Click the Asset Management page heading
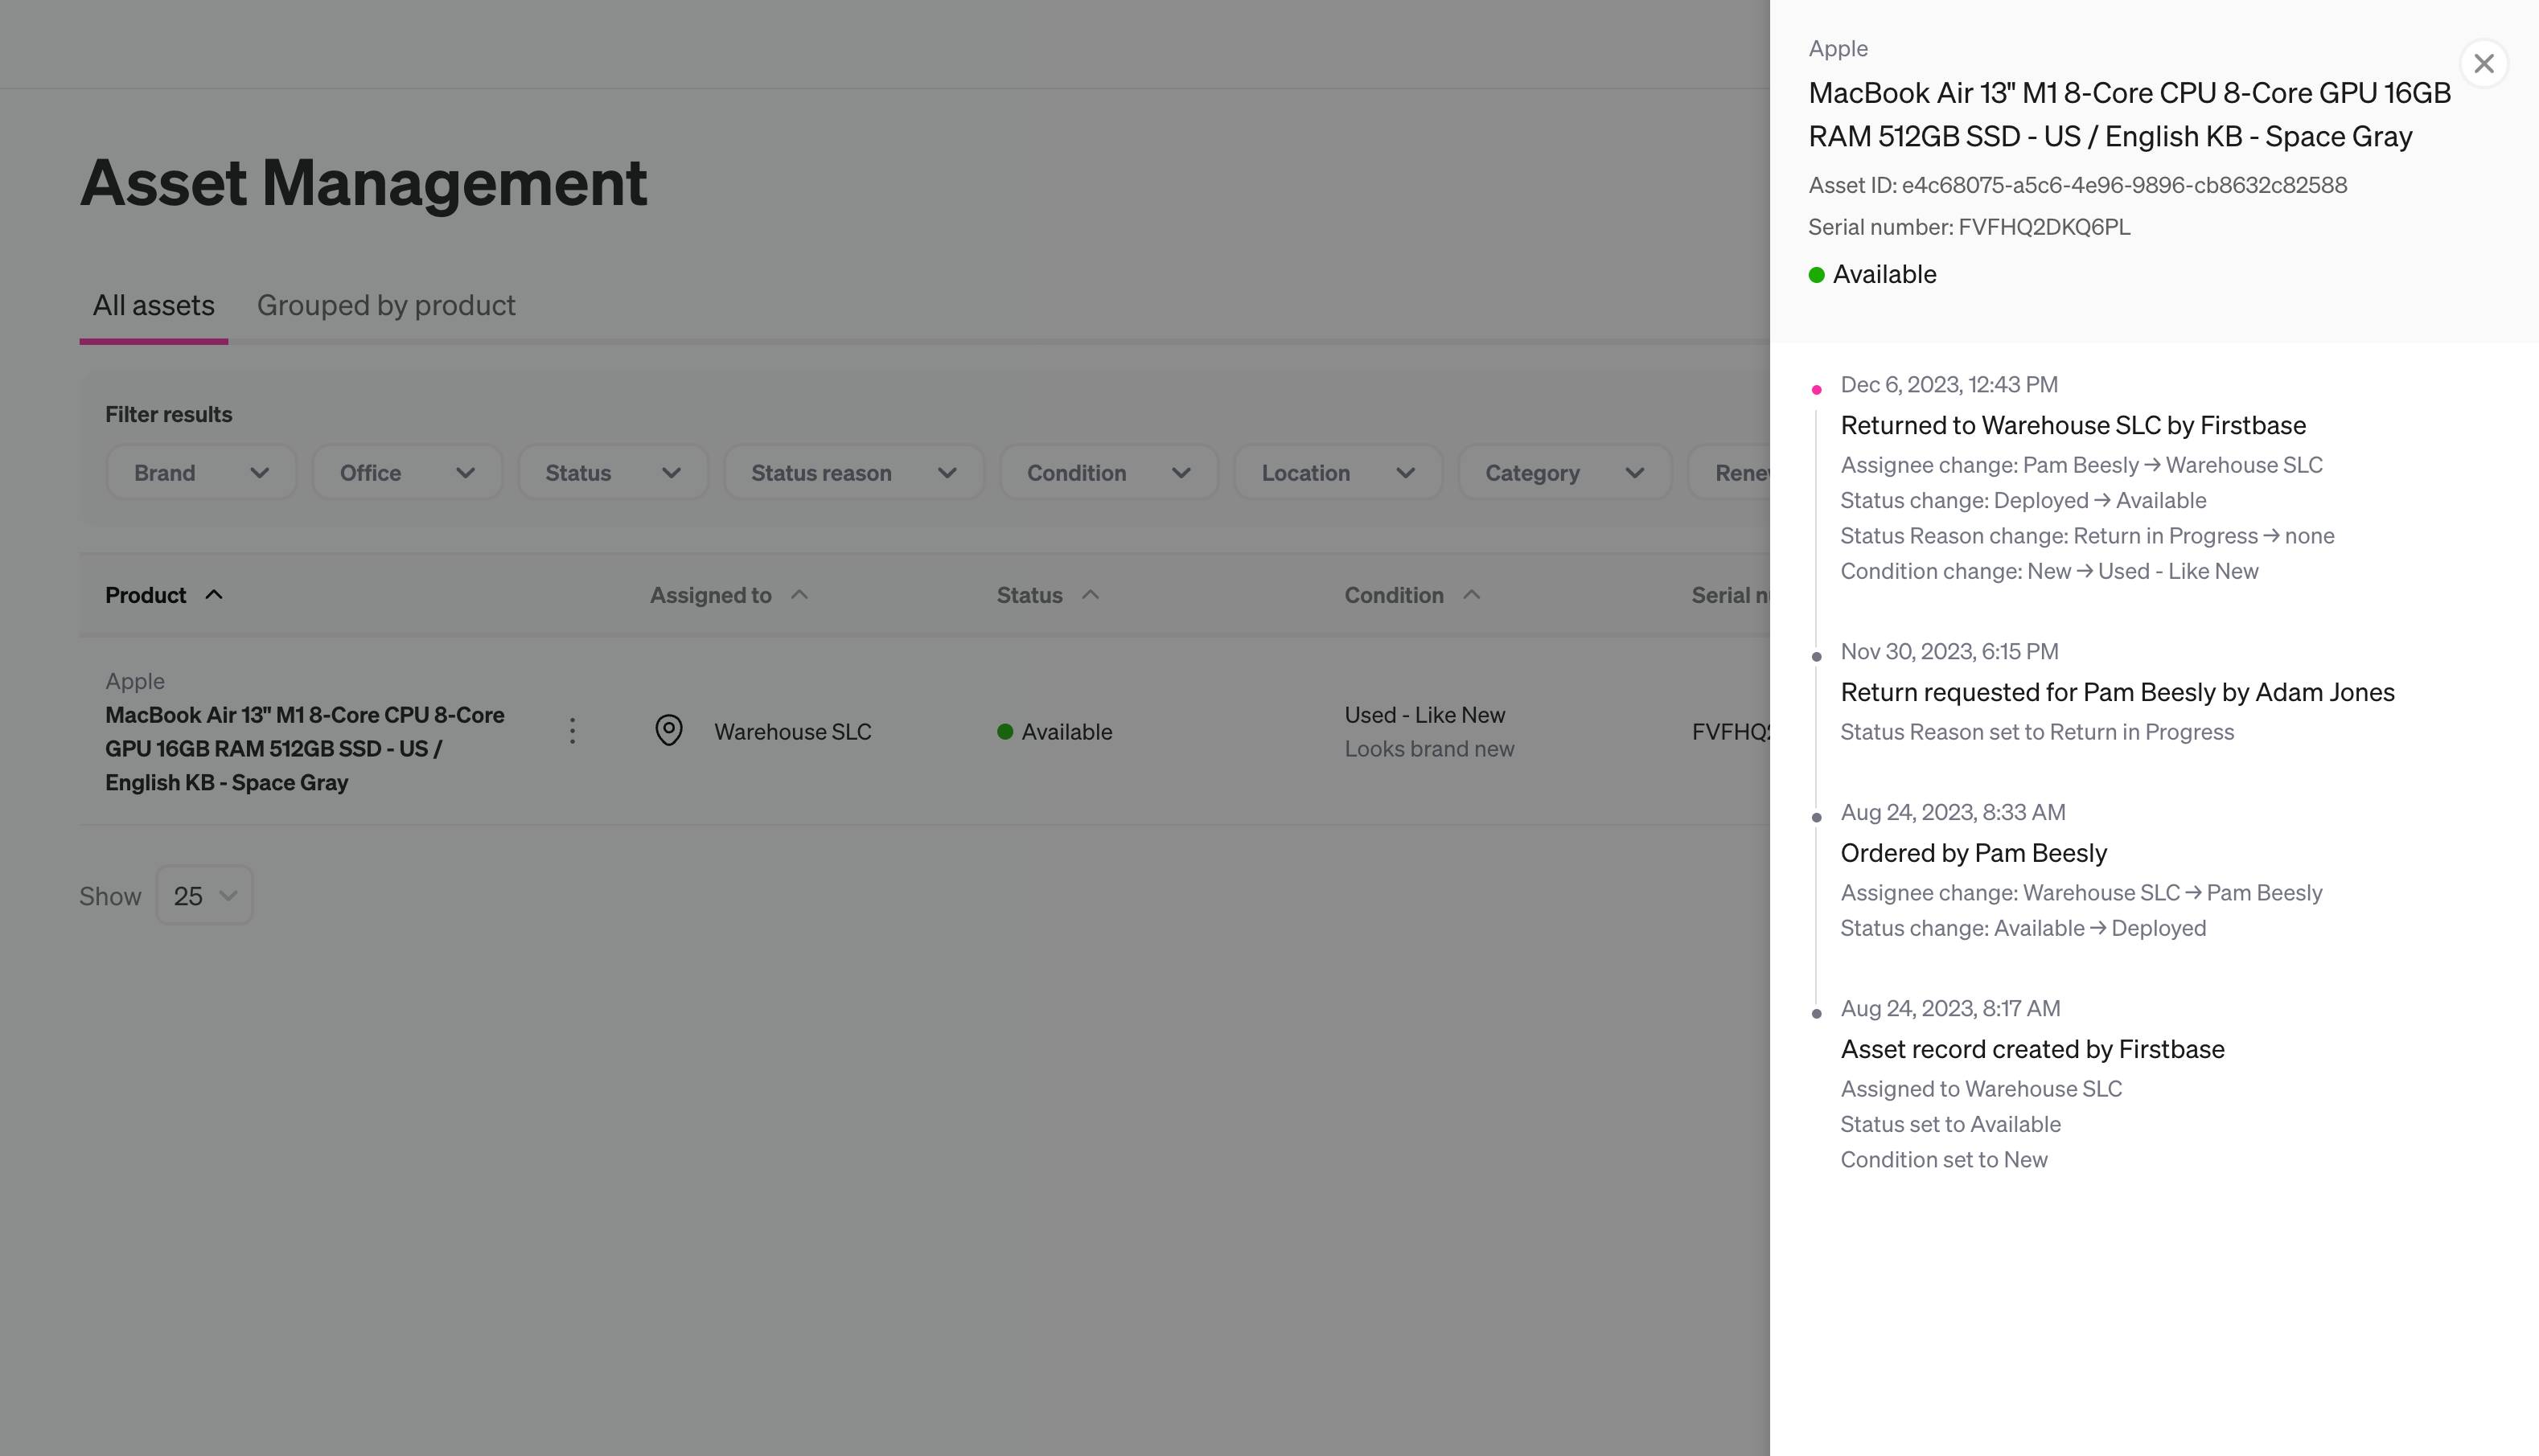 coord(364,183)
